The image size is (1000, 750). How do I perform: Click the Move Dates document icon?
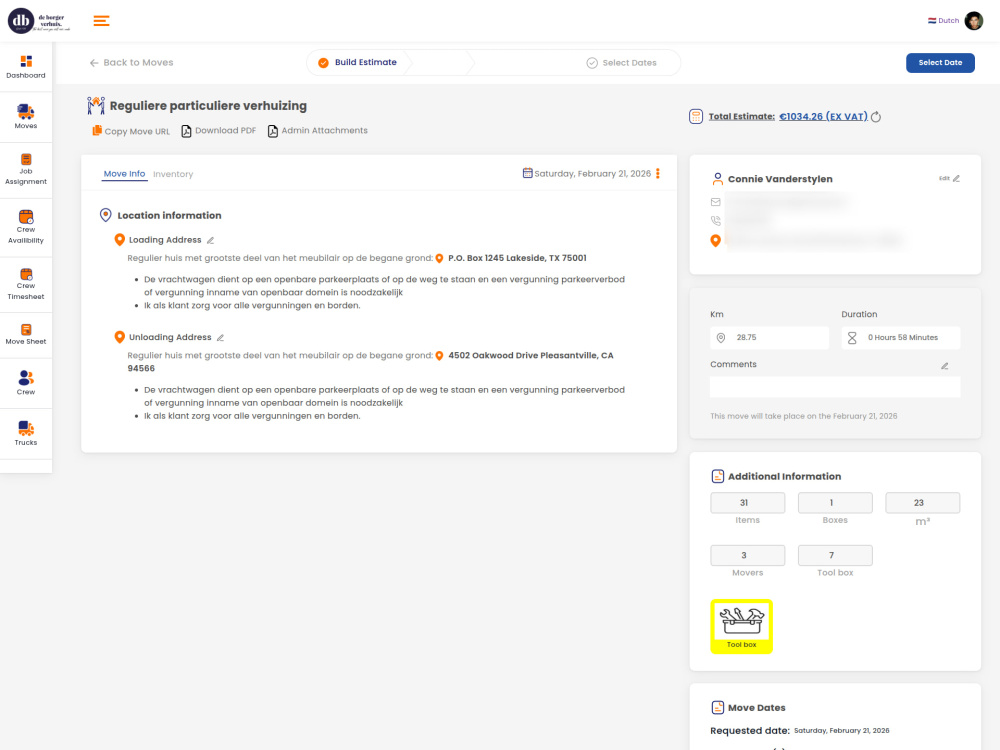pos(717,708)
